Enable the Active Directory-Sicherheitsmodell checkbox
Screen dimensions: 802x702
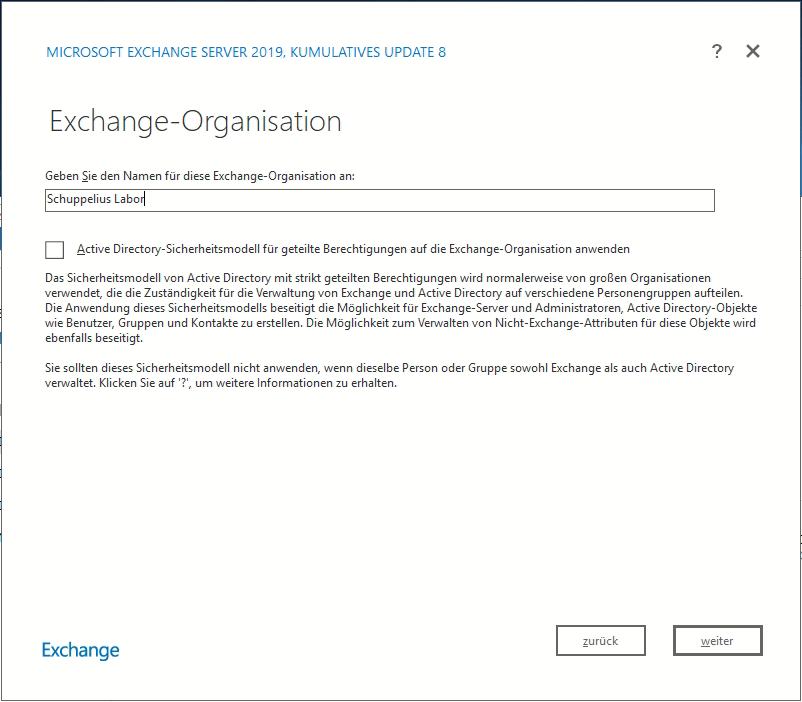click(54, 250)
